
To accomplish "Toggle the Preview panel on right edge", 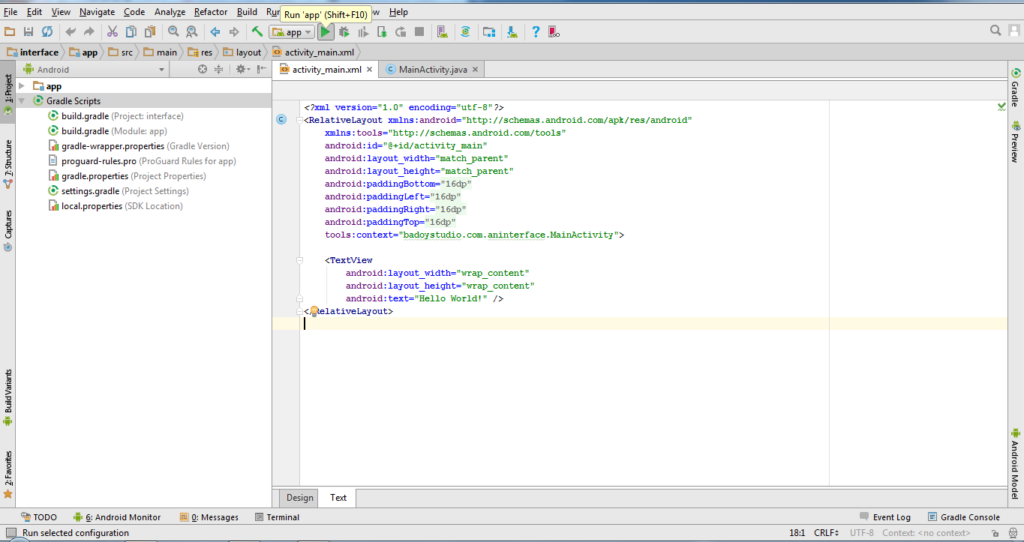I will tap(1015, 140).
